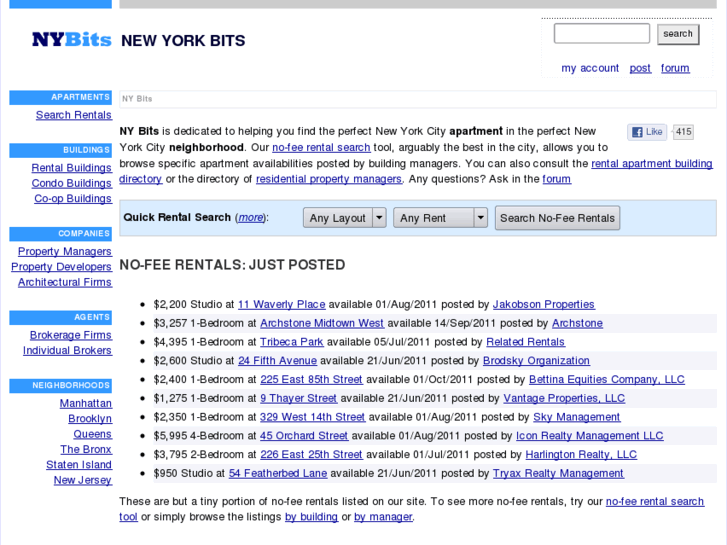This screenshot has width=727, height=545.
Task: Open Brooklyn neighborhood link
Action: pyautogui.click(x=90, y=418)
